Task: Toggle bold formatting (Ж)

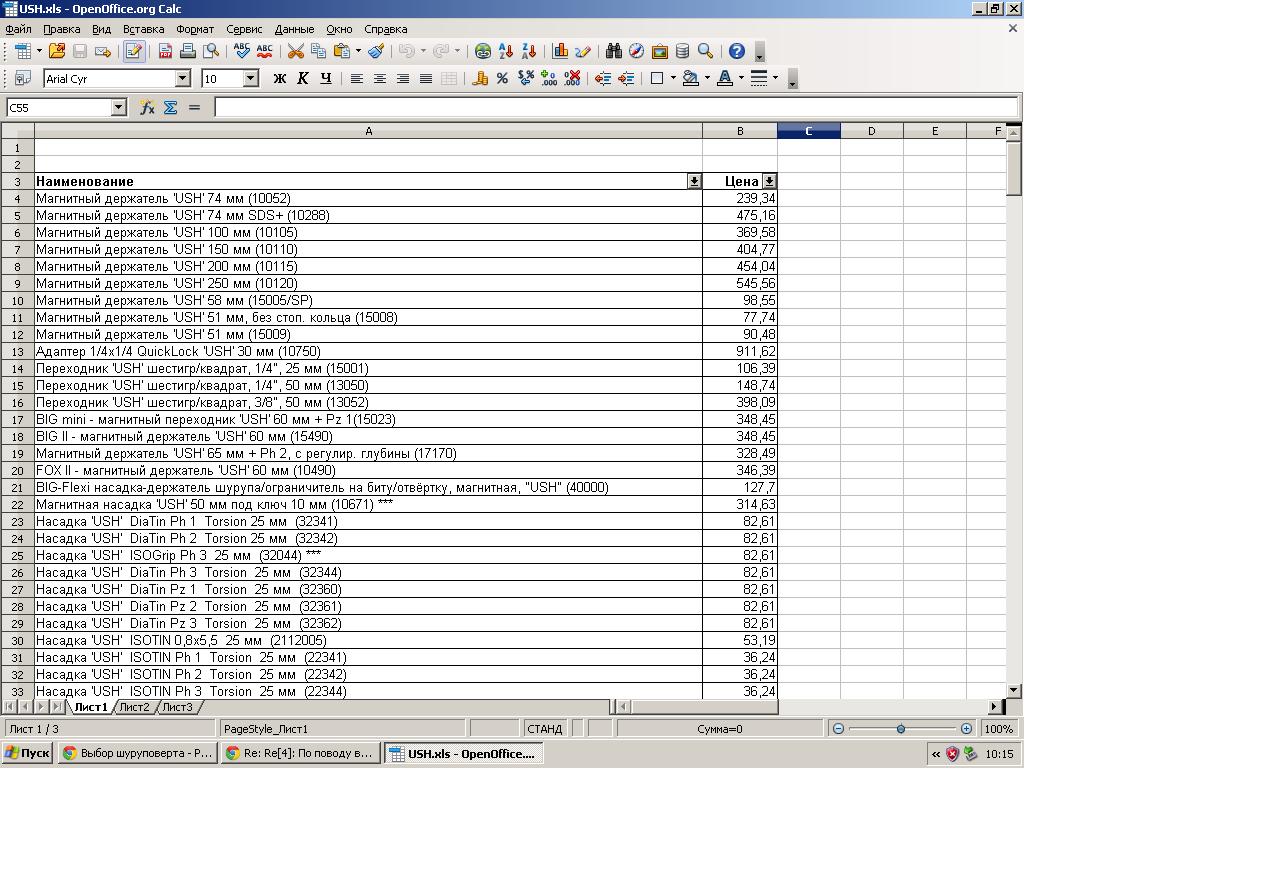Action: tap(280, 78)
